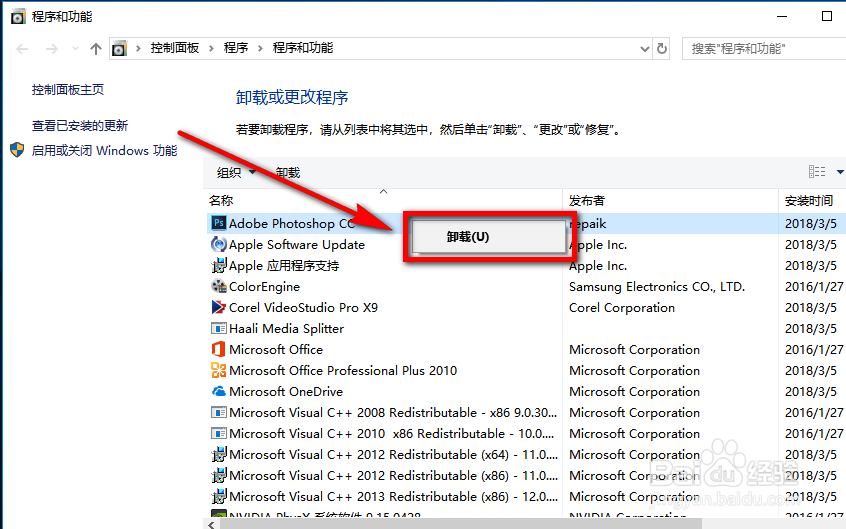Click the Visual C++ 2013 (x86) icon
Image resolution: width=846 pixels, height=529 pixels.
tap(219, 496)
